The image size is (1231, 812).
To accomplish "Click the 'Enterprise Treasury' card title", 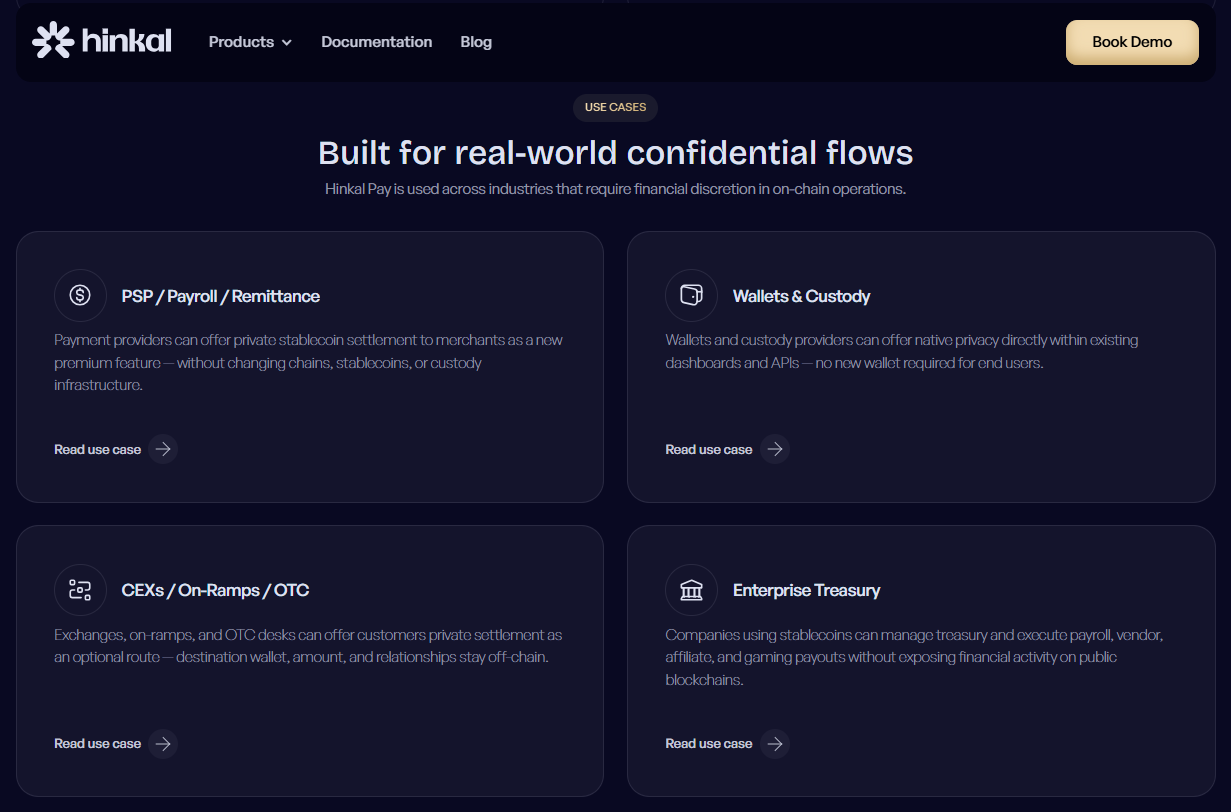I will (x=807, y=590).
